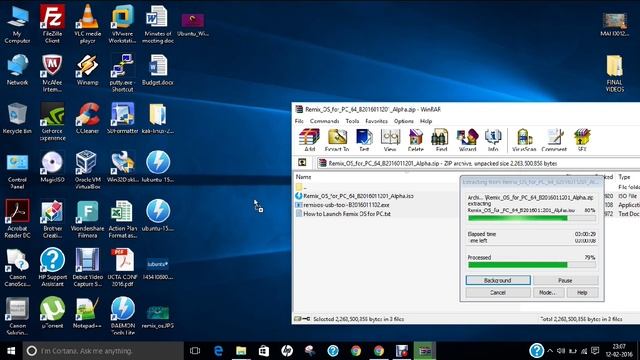640x360 pixels.
Task: Select remix_os.JPG desktop file
Action: [158, 316]
